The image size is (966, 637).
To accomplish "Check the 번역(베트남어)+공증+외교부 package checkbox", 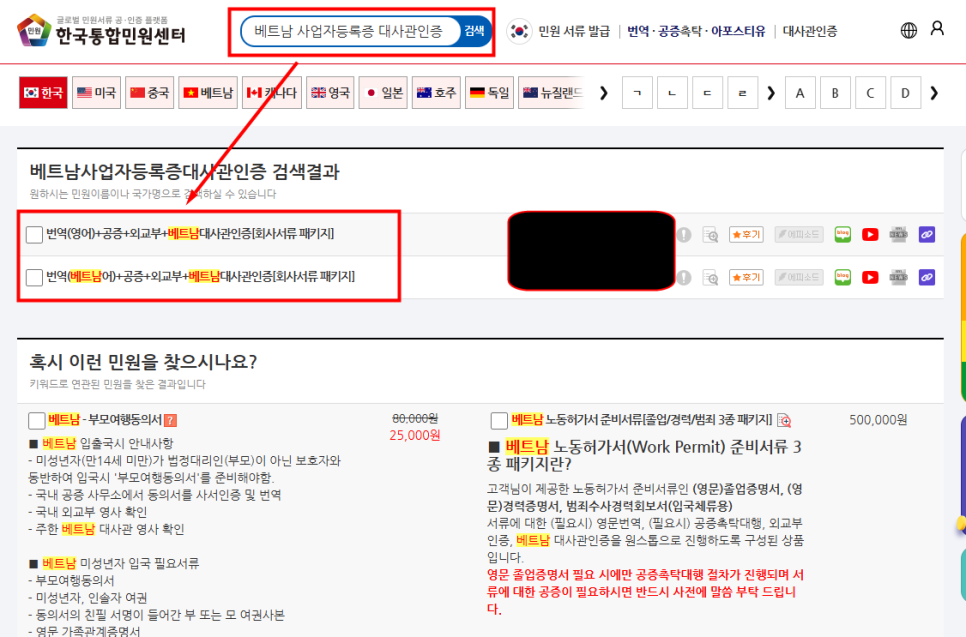I will (x=34, y=277).
